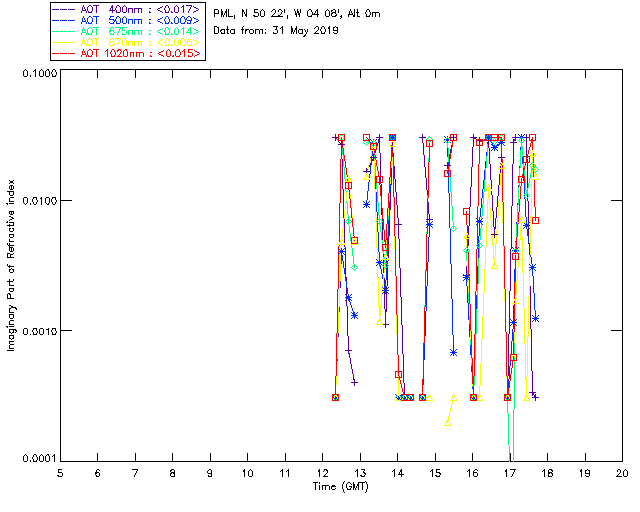Screen dimensions: 640x512
Task: Click the 12 tick on time axis
Action: point(322,472)
